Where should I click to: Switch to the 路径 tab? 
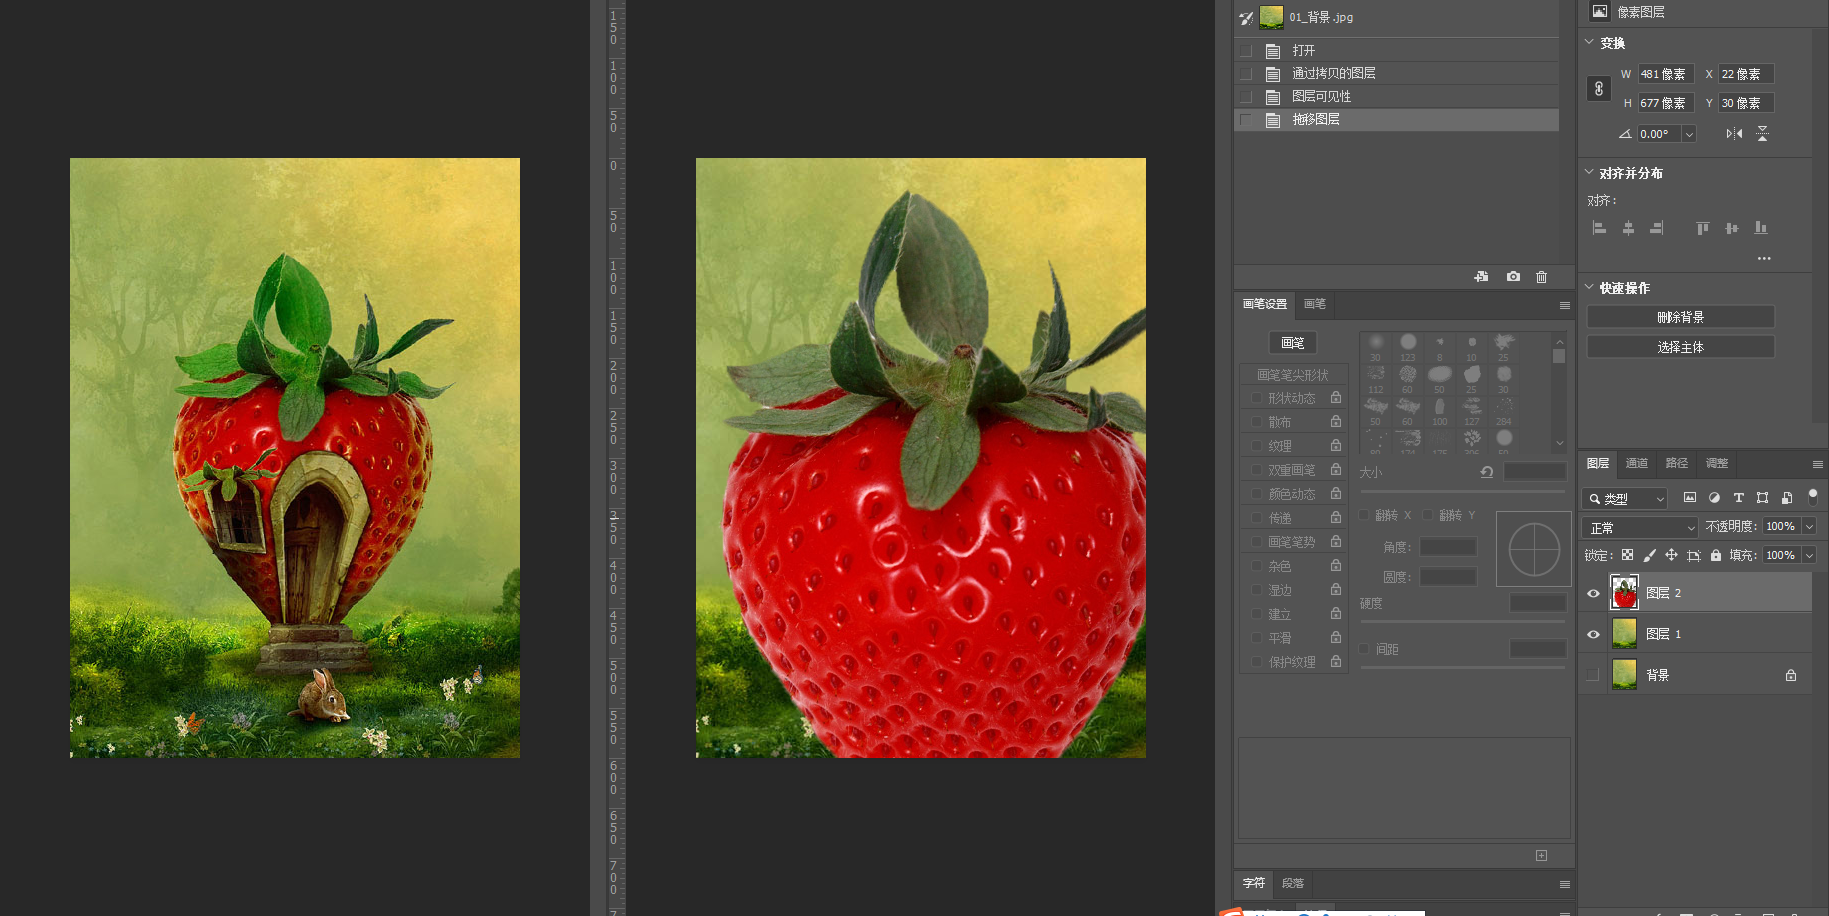(x=1677, y=463)
